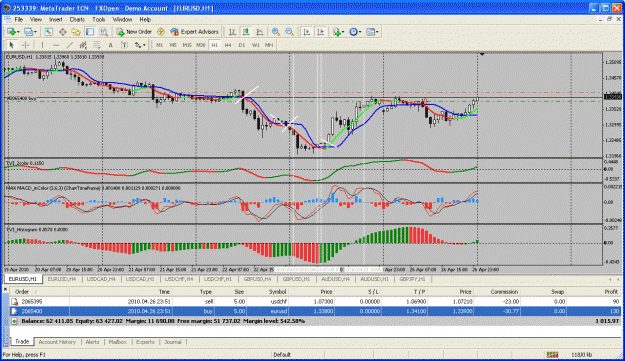625x361 pixels.
Task: Switch to M1 timeframe
Action: (159, 45)
